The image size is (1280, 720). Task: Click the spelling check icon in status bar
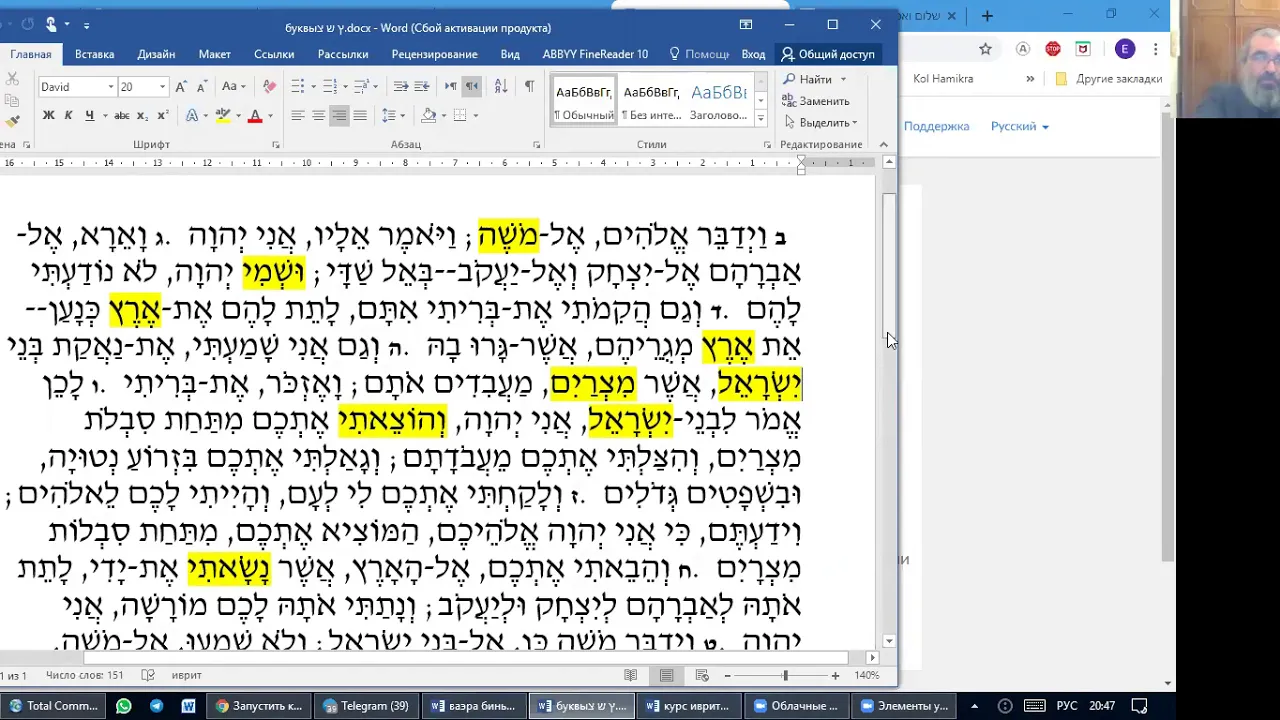tap(148, 675)
